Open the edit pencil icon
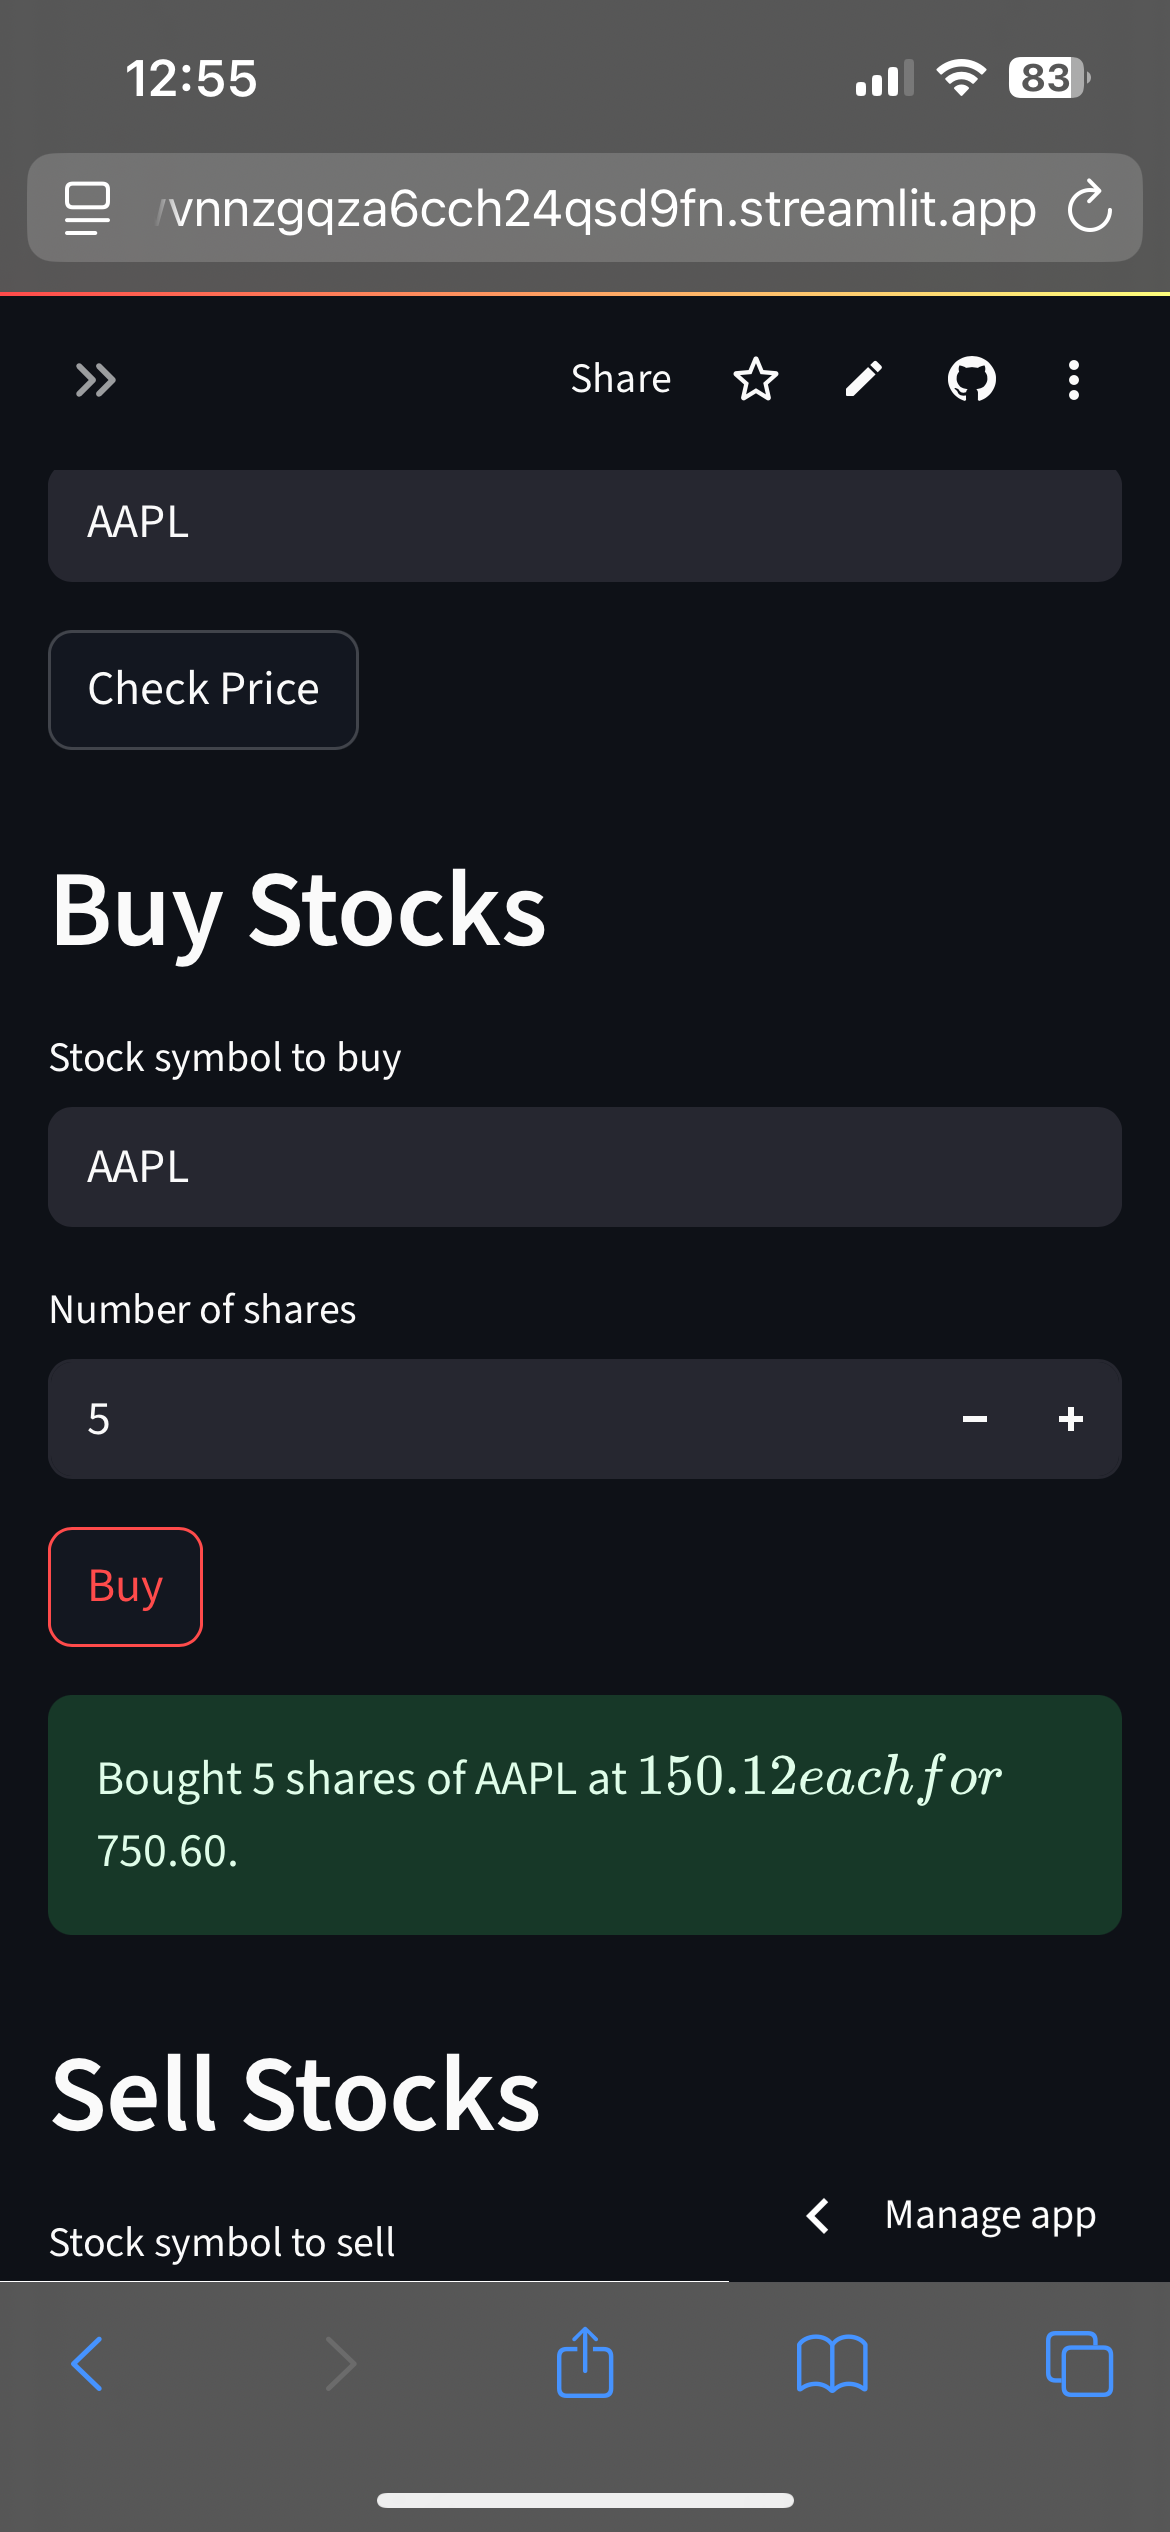Image resolution: width=1170 pixels, height=2532 pixels. coord(864,379)
